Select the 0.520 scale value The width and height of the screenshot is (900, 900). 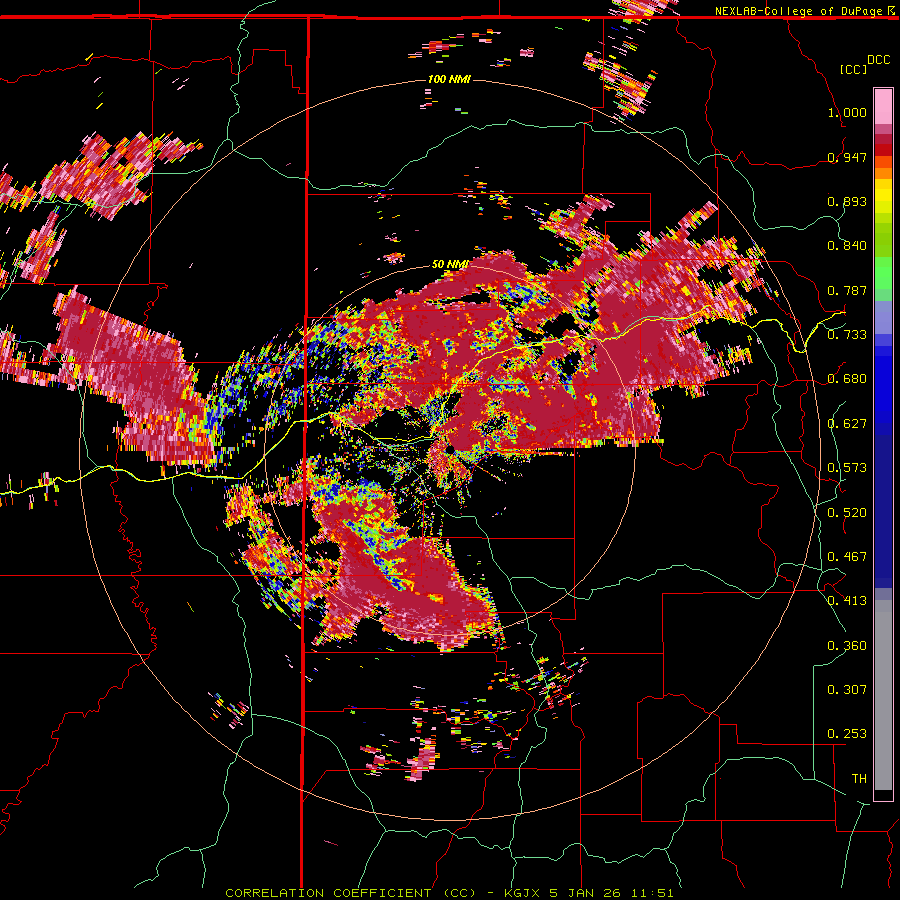pos(847,513)
